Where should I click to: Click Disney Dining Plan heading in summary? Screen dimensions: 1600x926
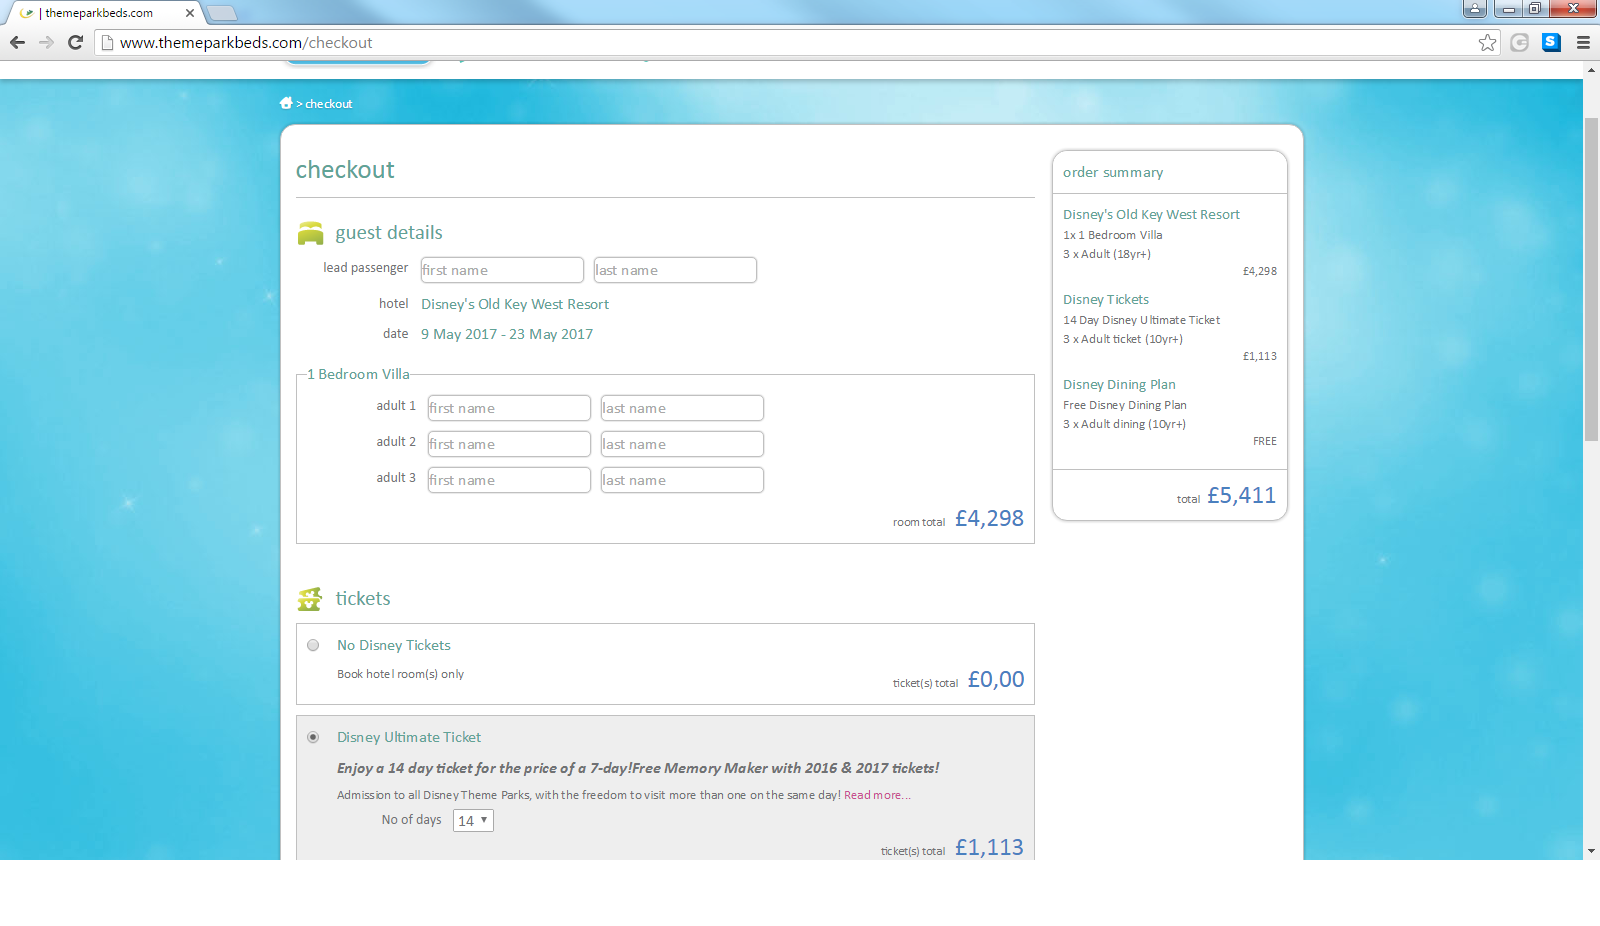coord(1119,384)
